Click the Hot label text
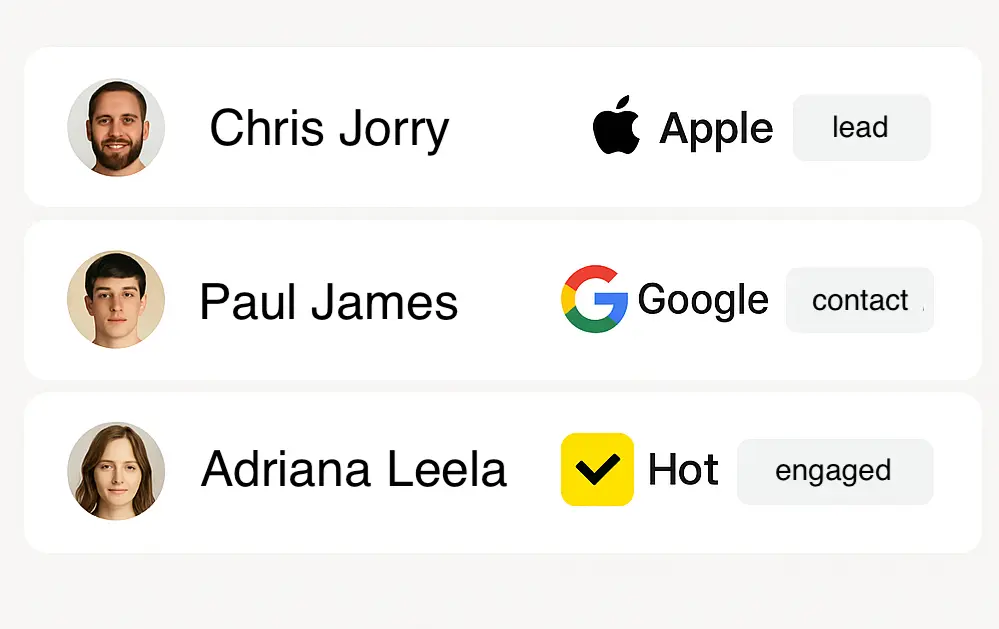The height and width of the screenshot is (629, 999). (x=683, y=470)
